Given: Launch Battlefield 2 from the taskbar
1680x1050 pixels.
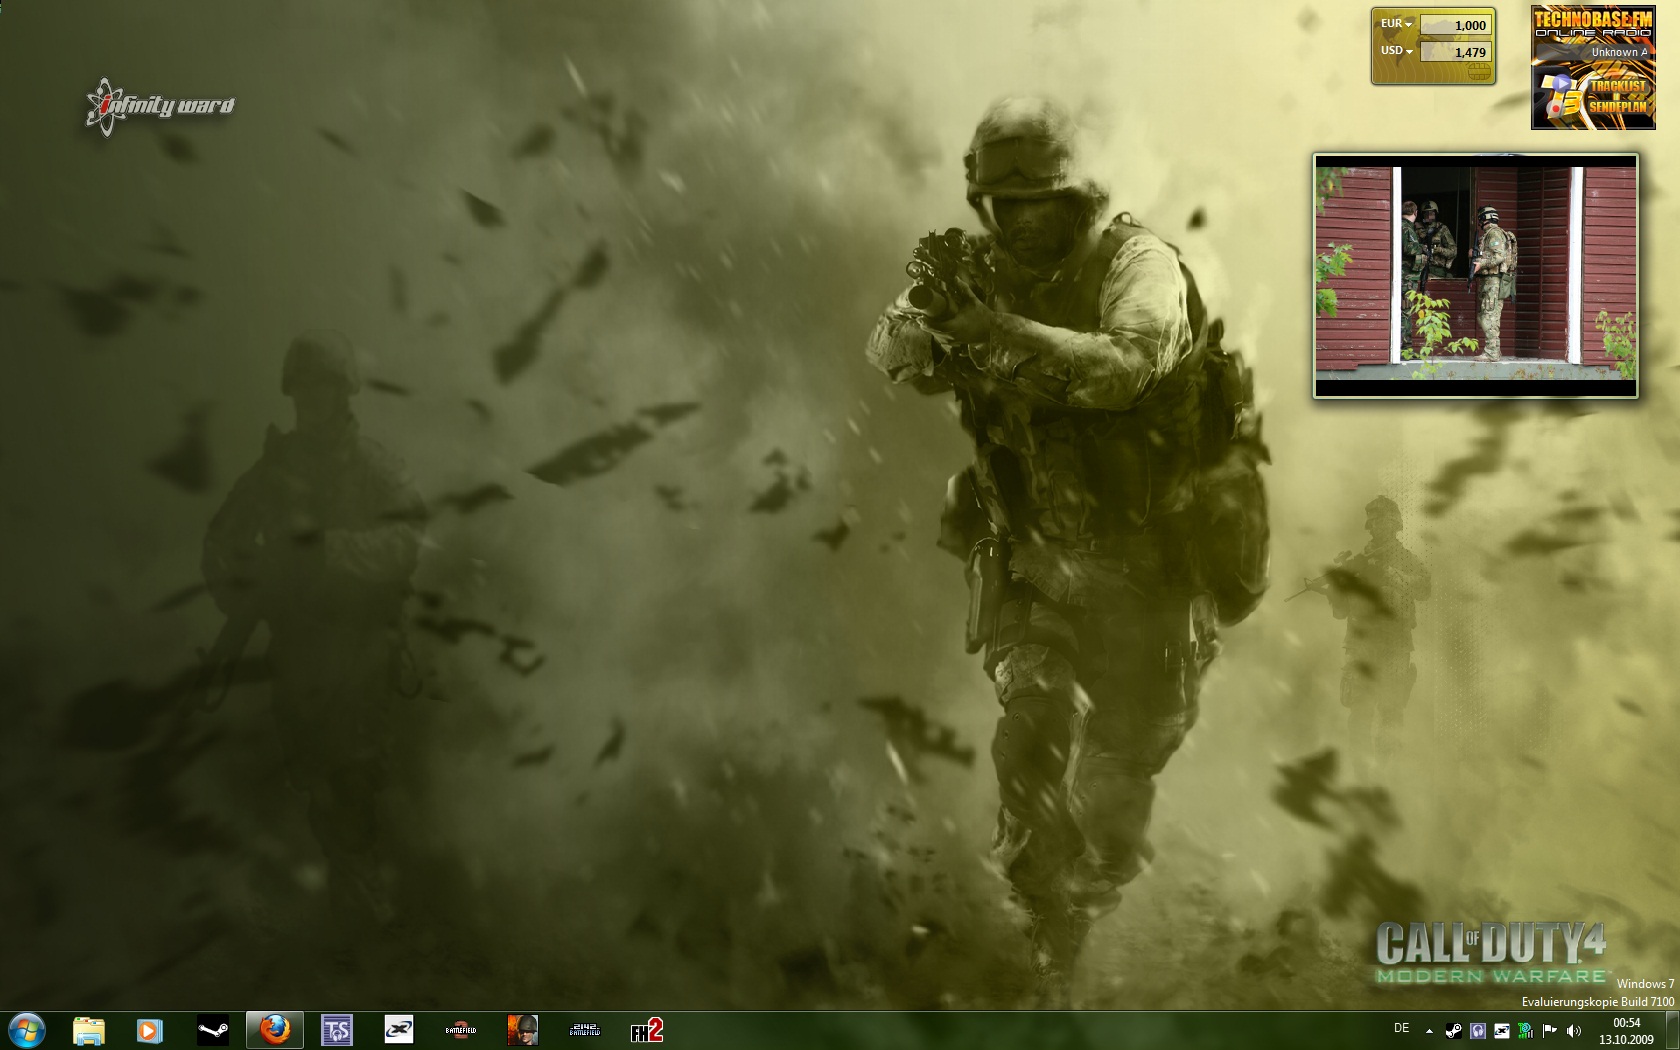Looking at the screenshot, I should coord(460,1030).
